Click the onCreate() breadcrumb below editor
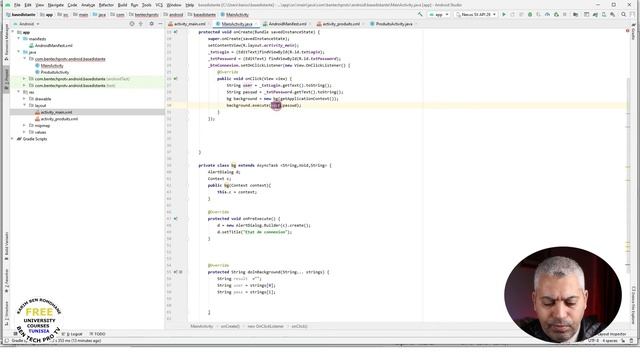640x360 pixels. tap(230, 327)
